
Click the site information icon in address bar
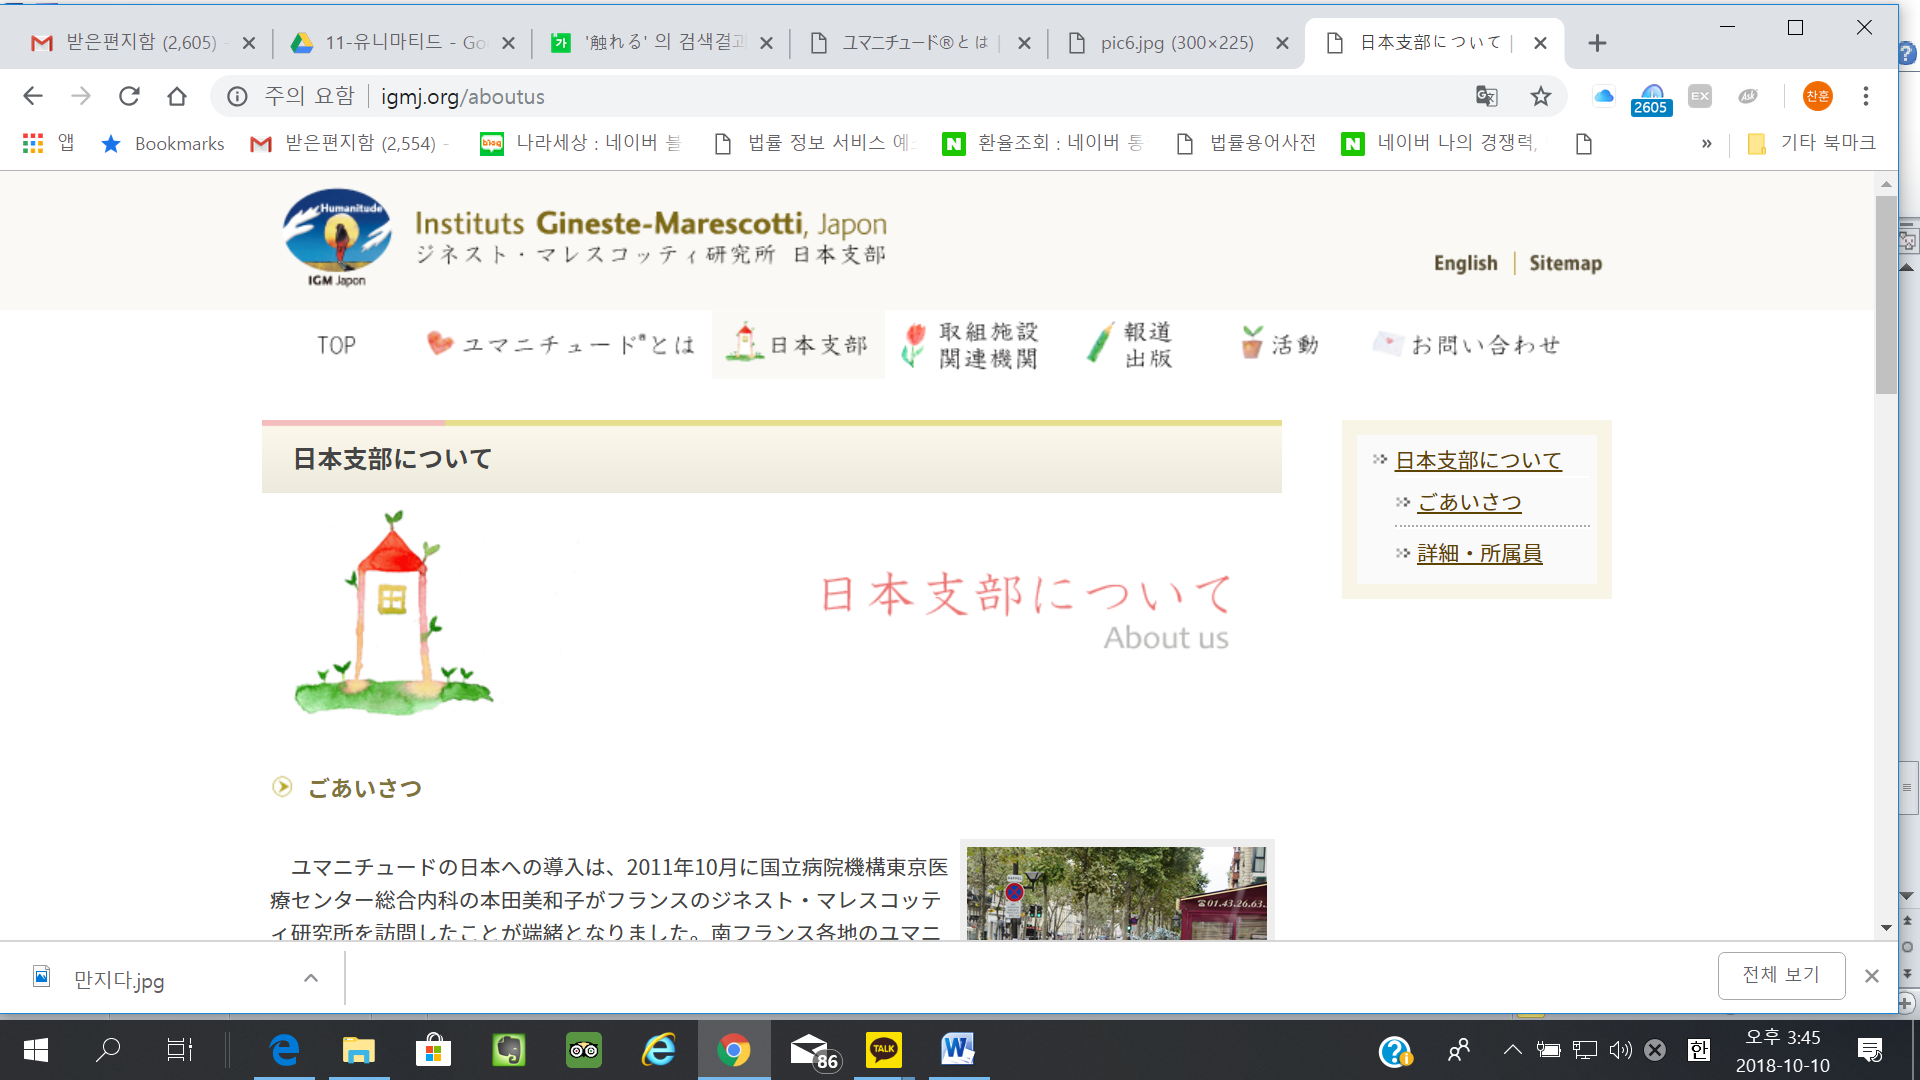pos(237,96)
